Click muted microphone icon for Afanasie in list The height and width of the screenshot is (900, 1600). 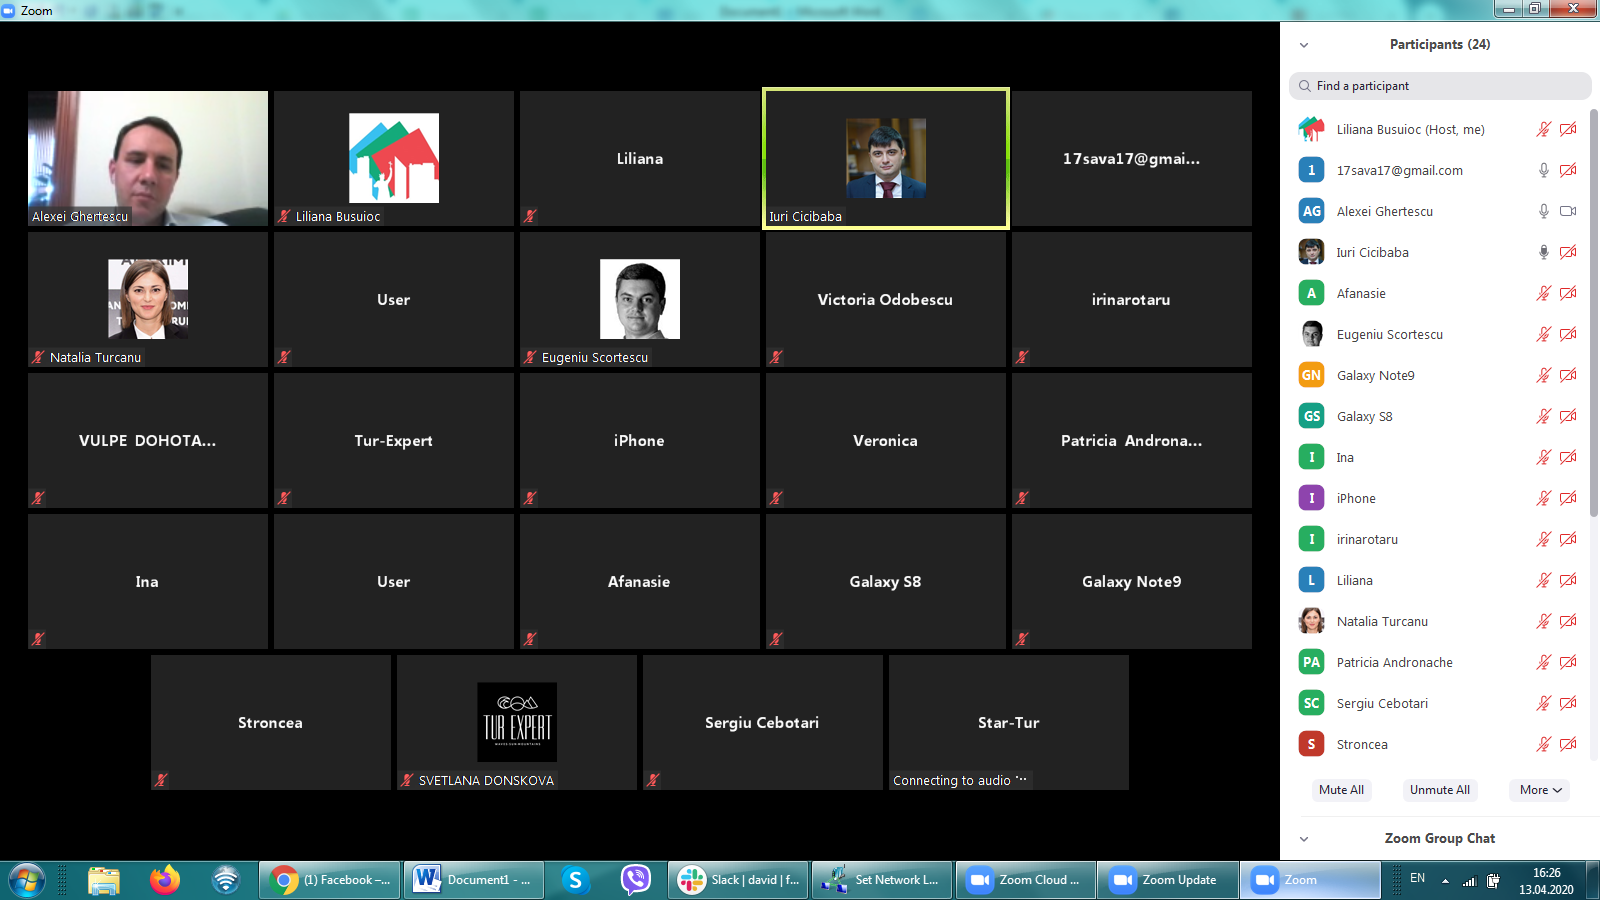click(1543, 293)
